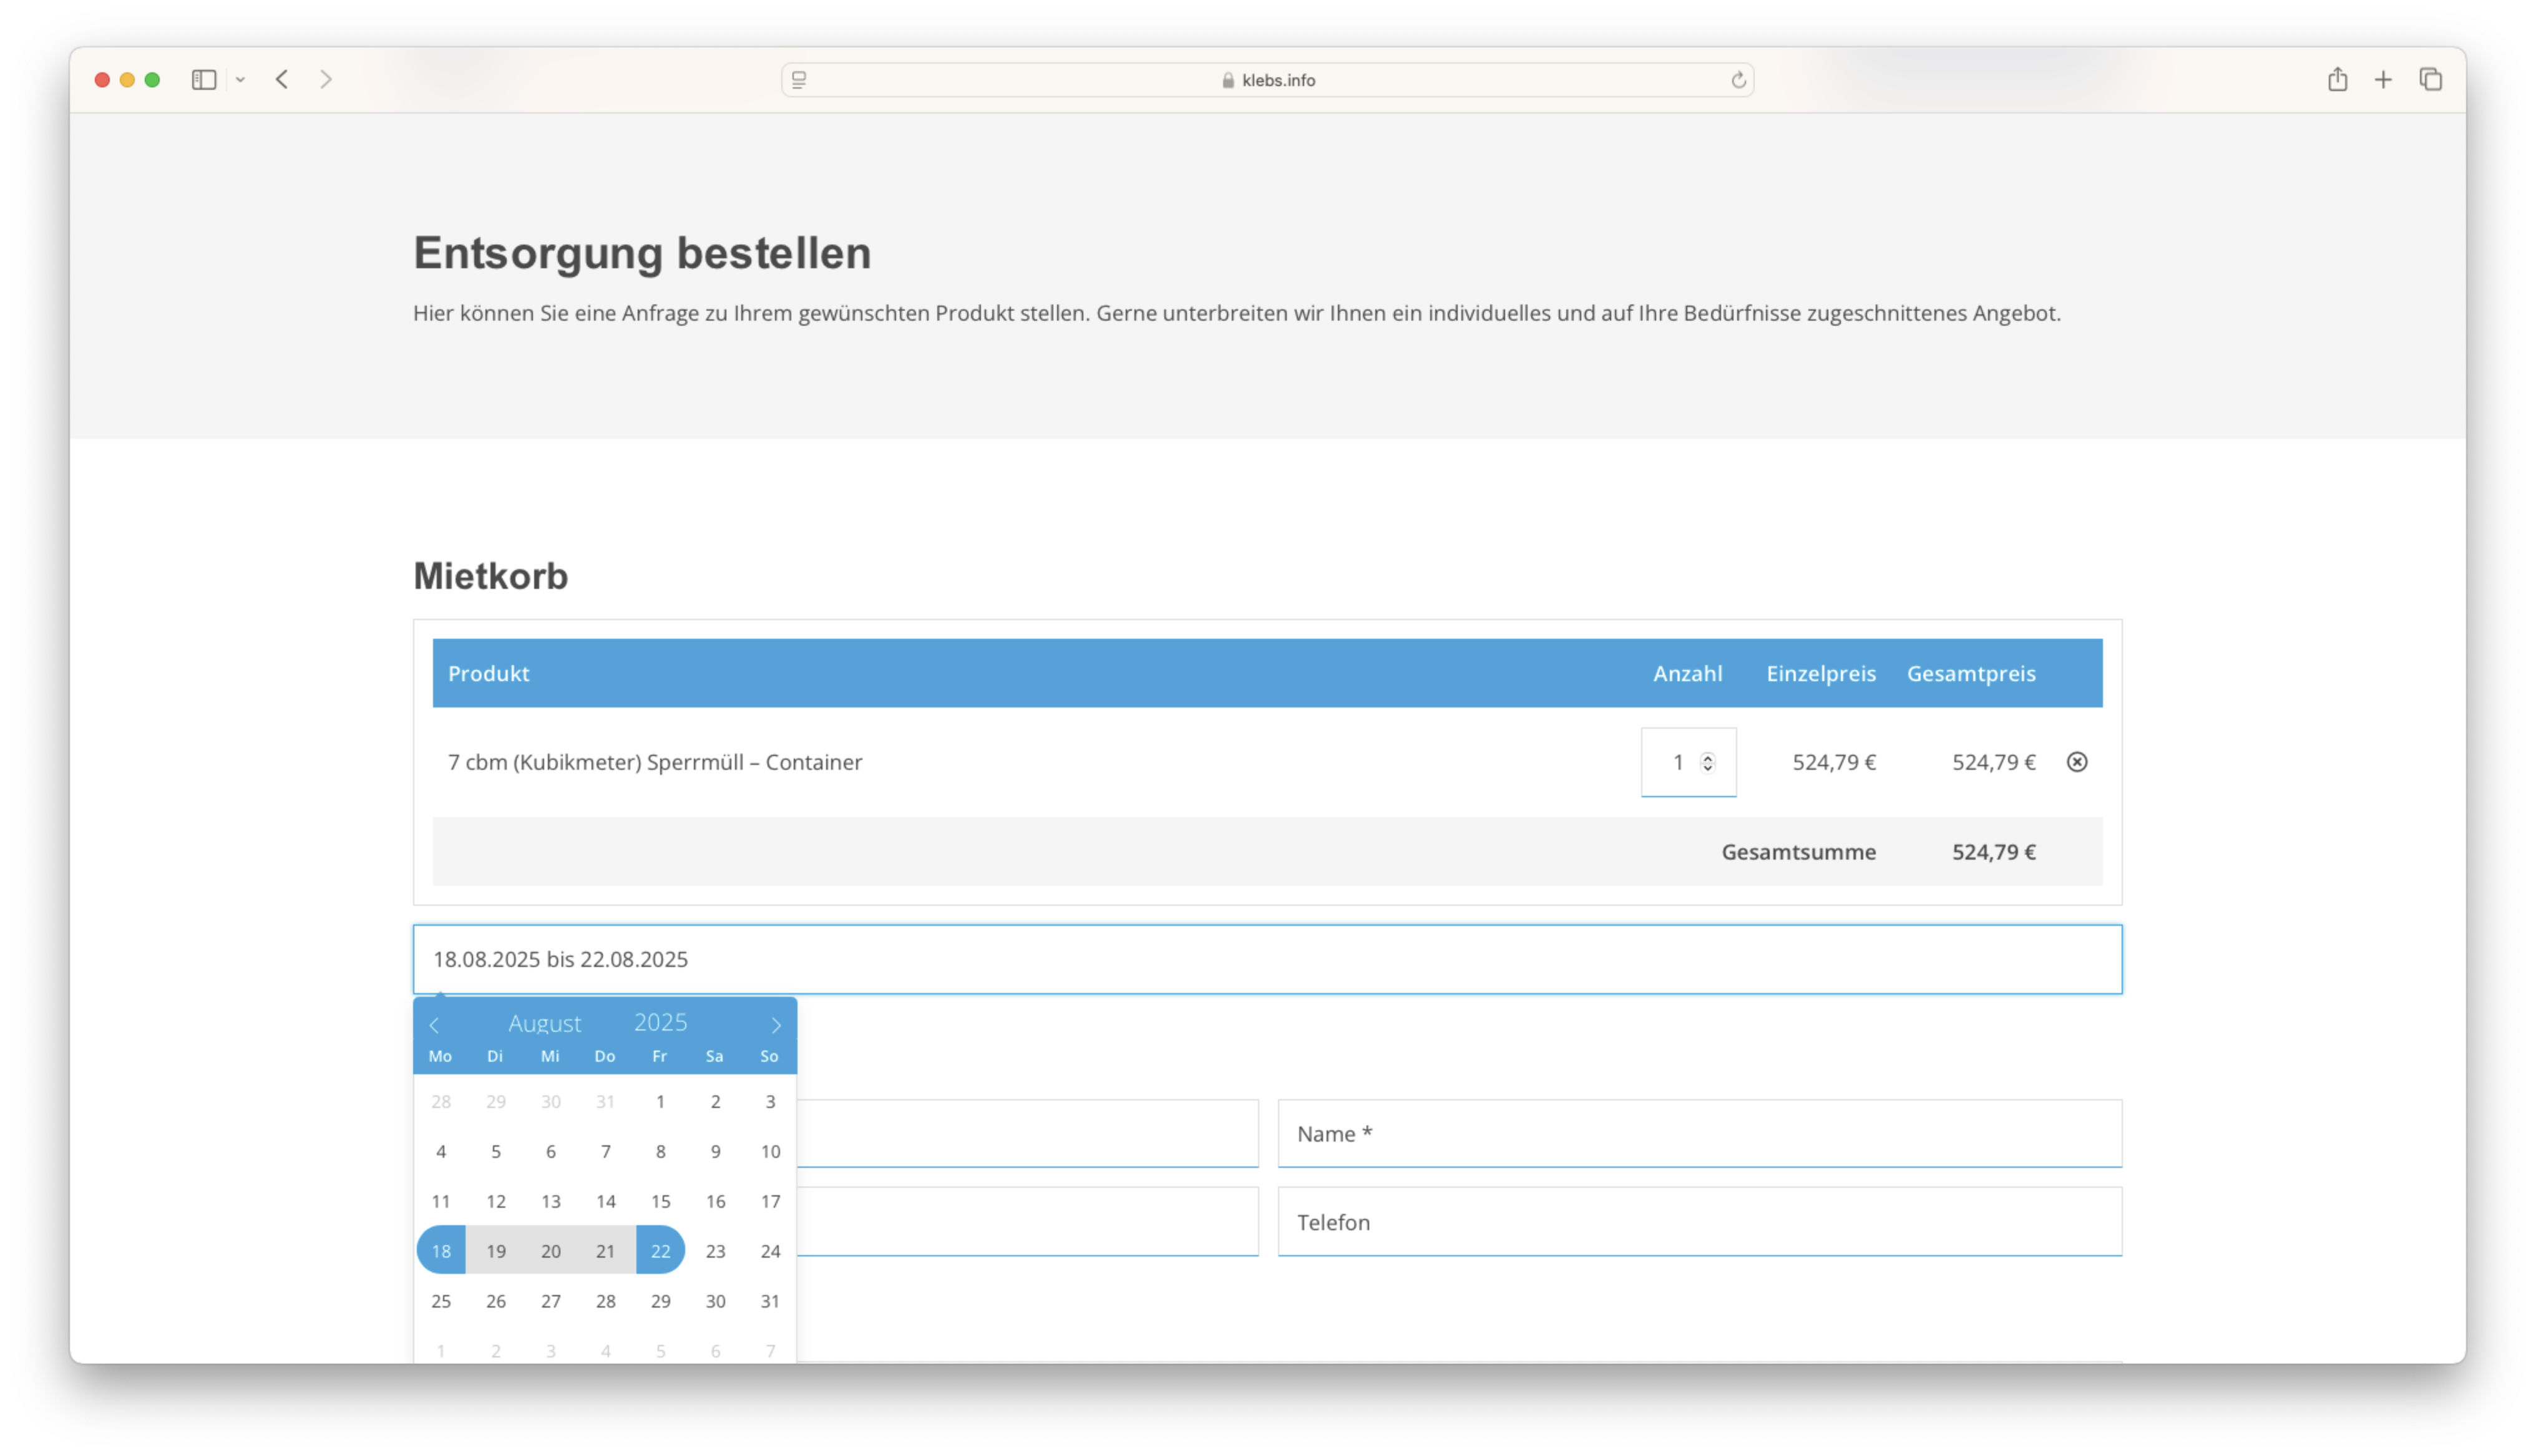Expand the sidebar options dropdown arrow
Screen dimensions: 2536x1456
[241, 80]
